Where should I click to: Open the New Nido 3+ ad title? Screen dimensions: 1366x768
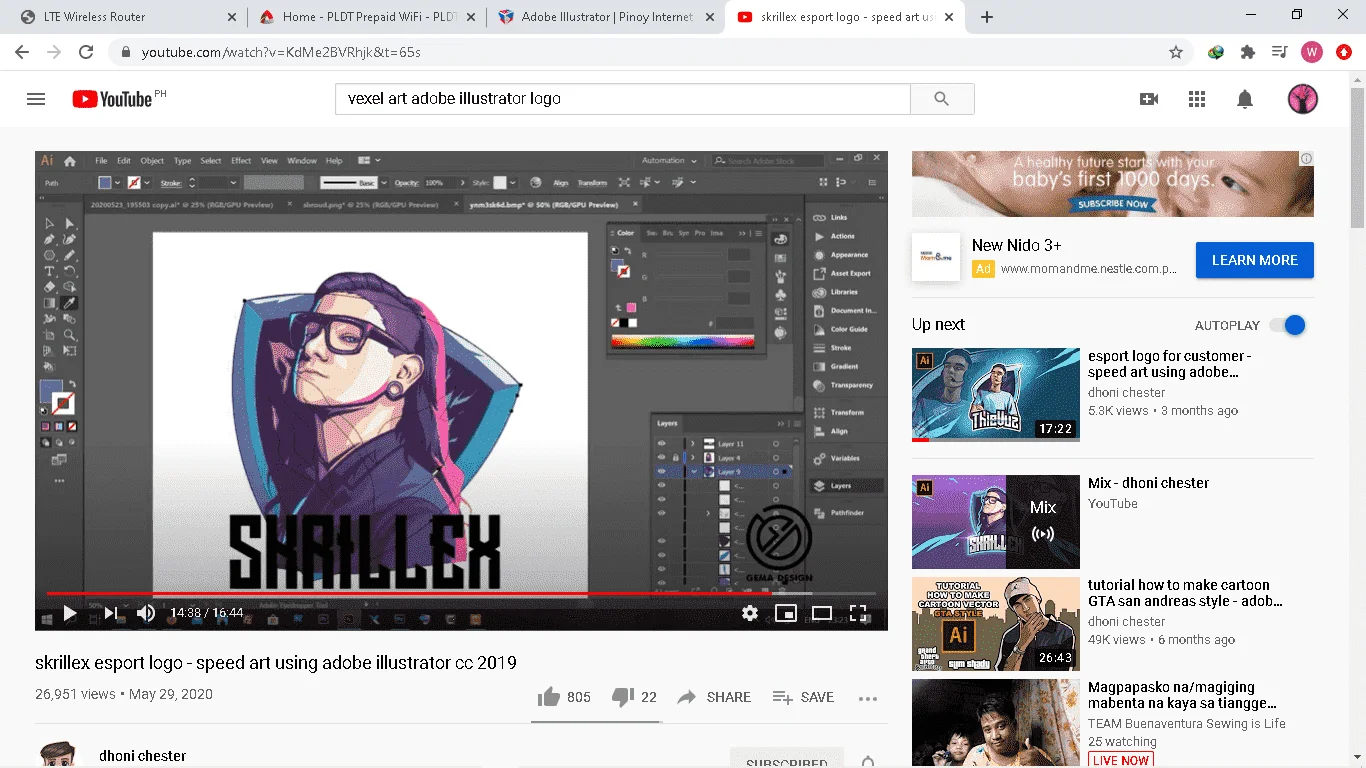coord(1016,245)
